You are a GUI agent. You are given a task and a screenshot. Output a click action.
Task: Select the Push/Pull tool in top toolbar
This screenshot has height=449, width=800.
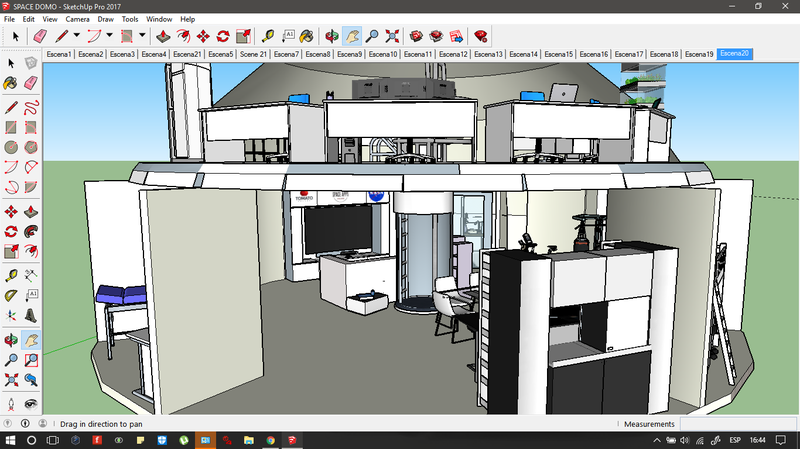pyautogui.click(x=163, y=36)
